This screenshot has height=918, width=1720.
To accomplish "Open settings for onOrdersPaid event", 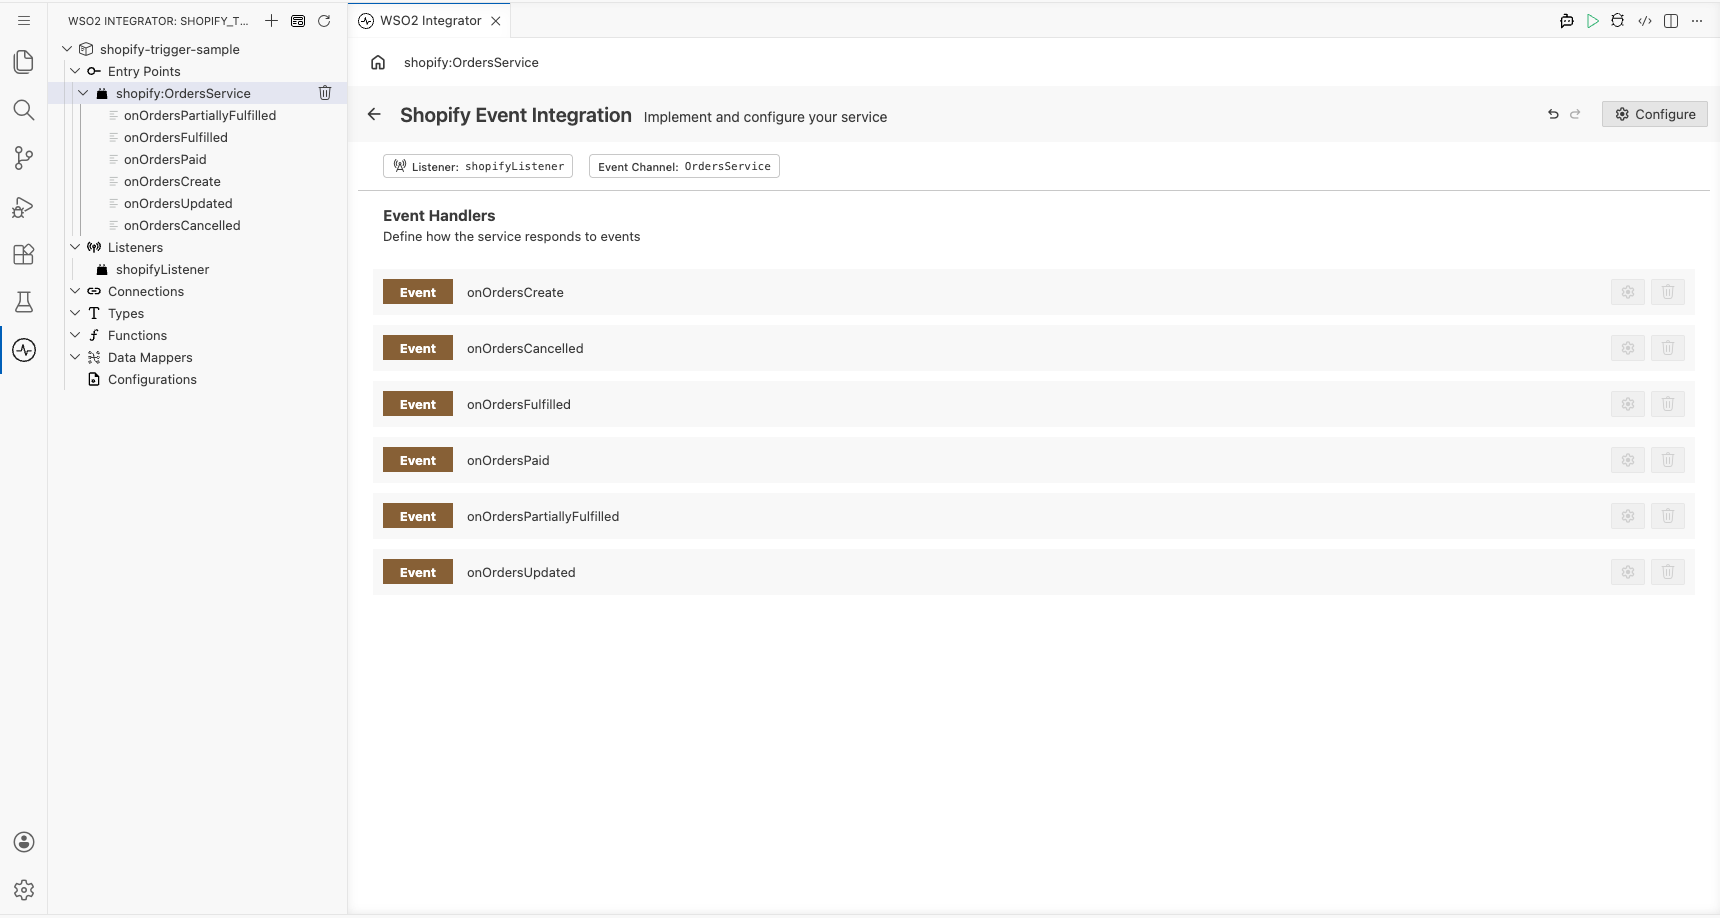I will (1628, 460).
